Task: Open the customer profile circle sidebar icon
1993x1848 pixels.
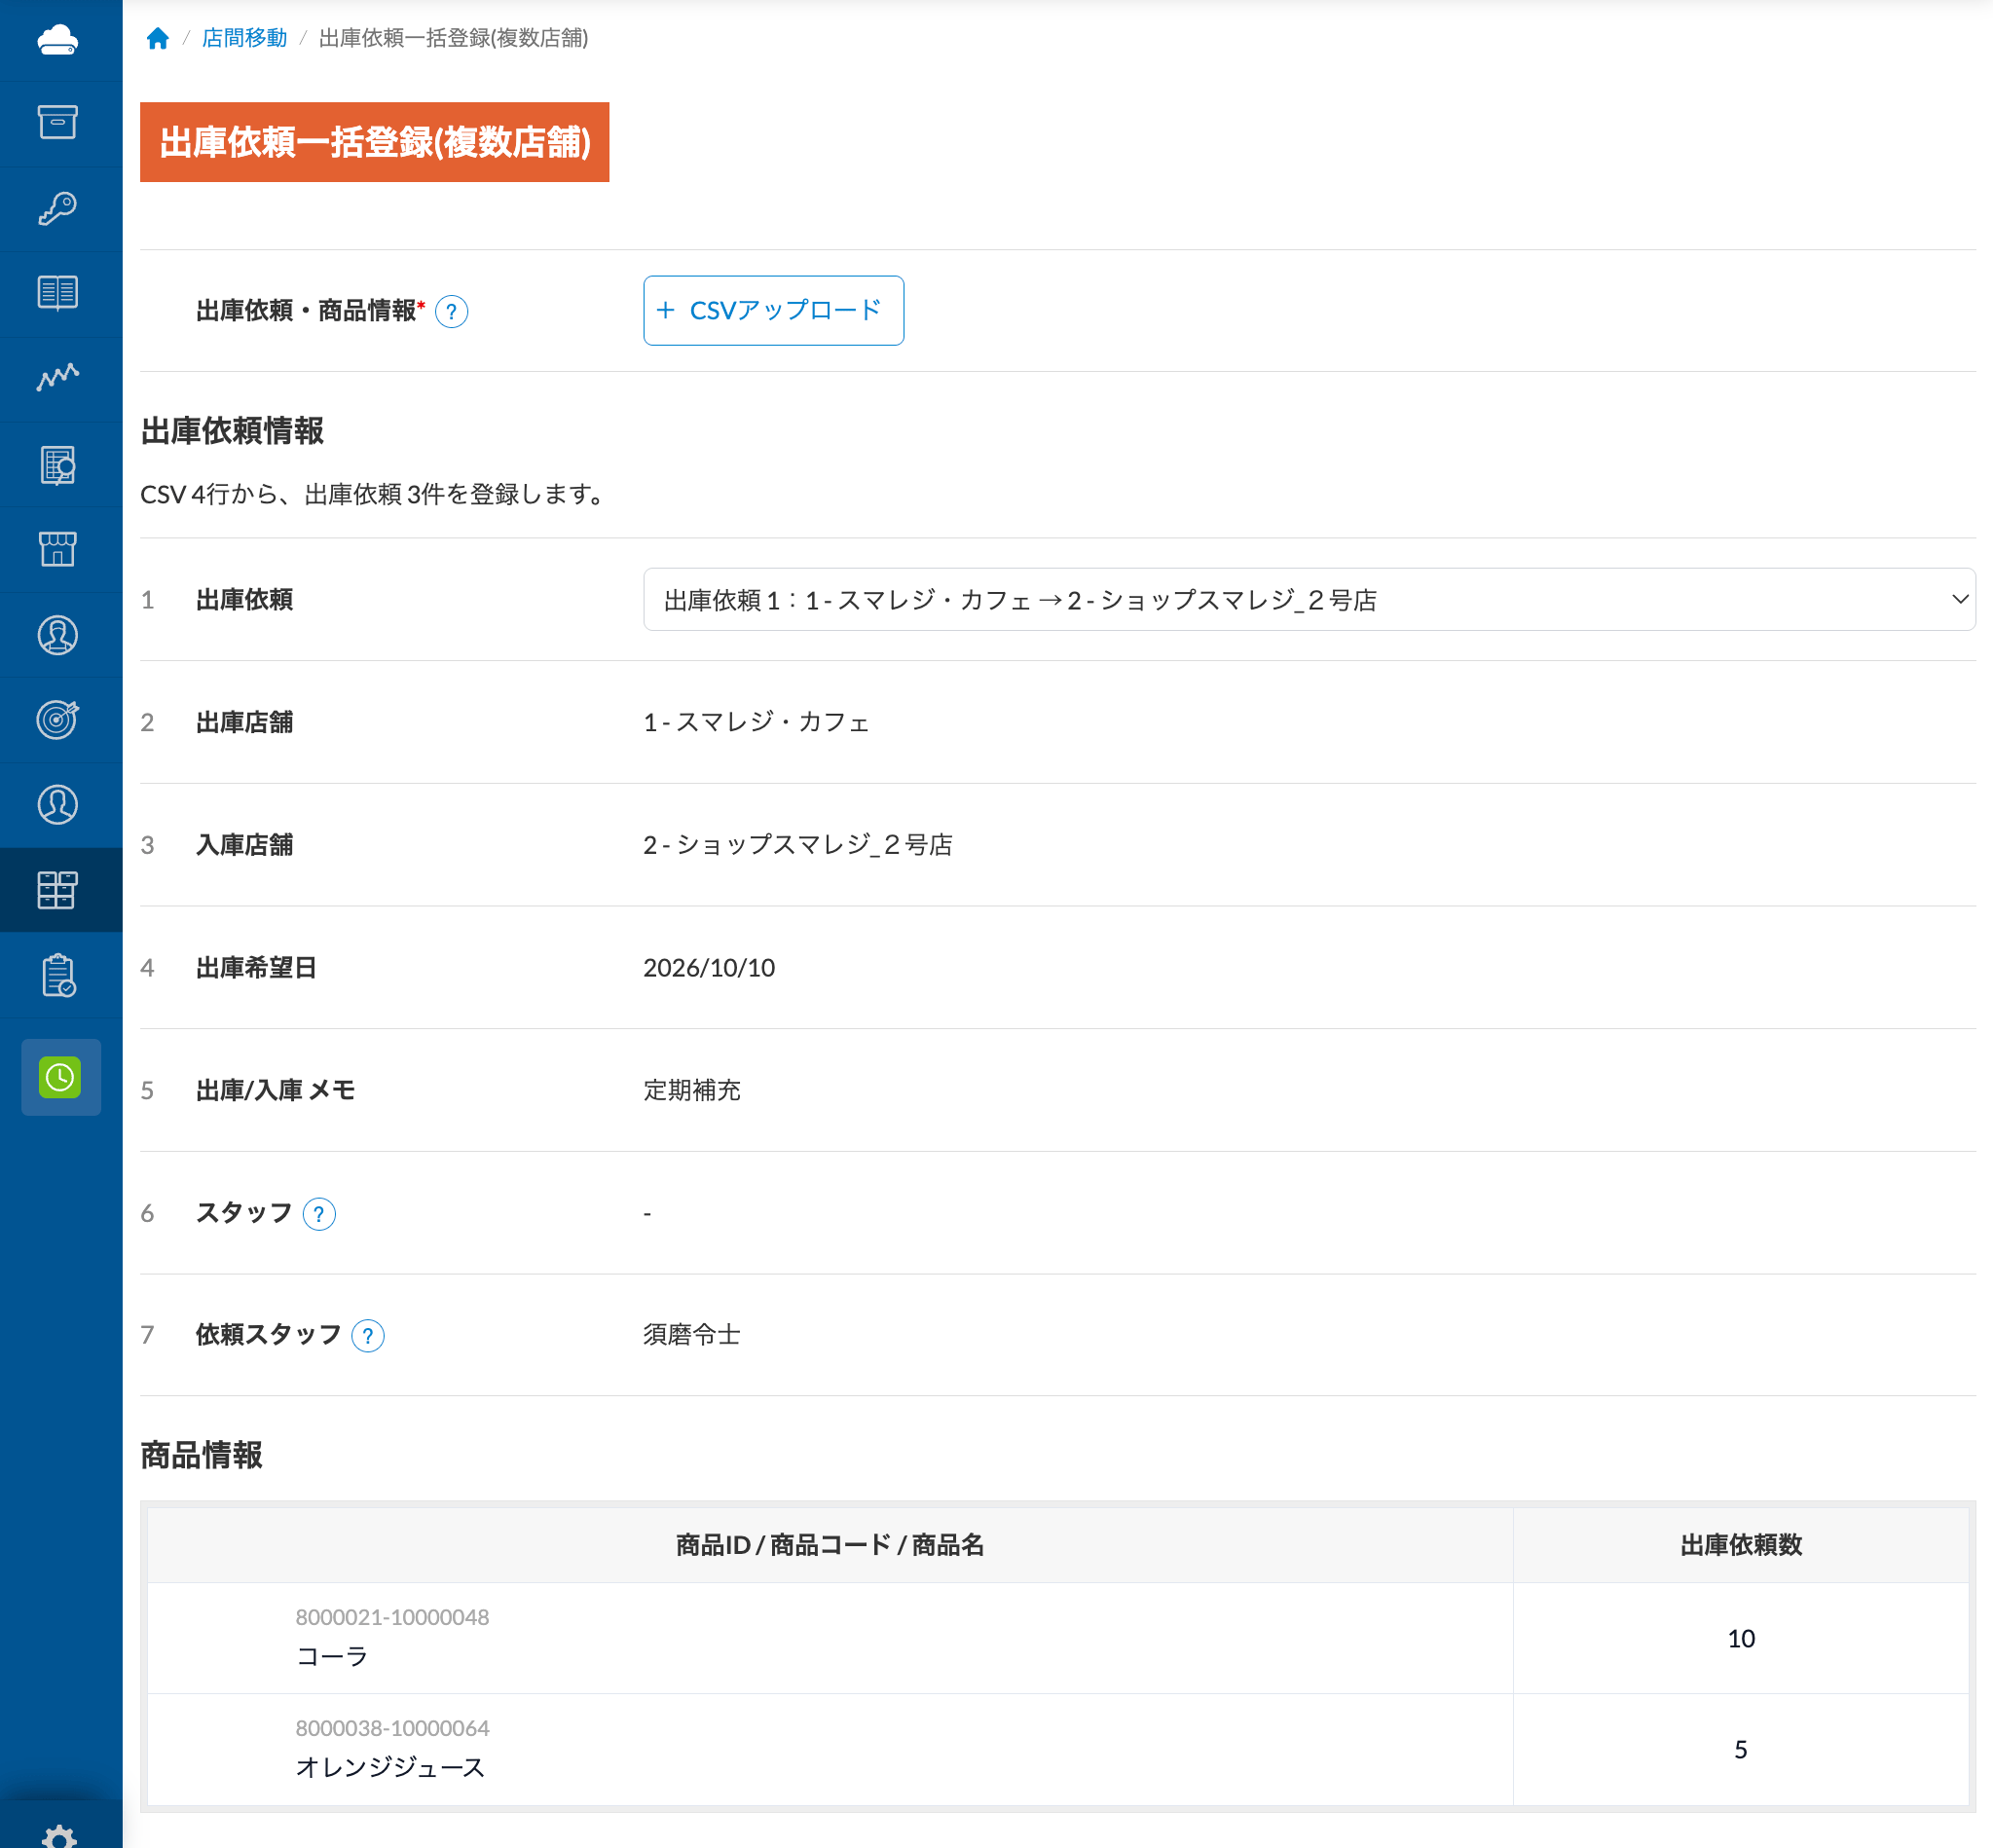Action: 58,804
